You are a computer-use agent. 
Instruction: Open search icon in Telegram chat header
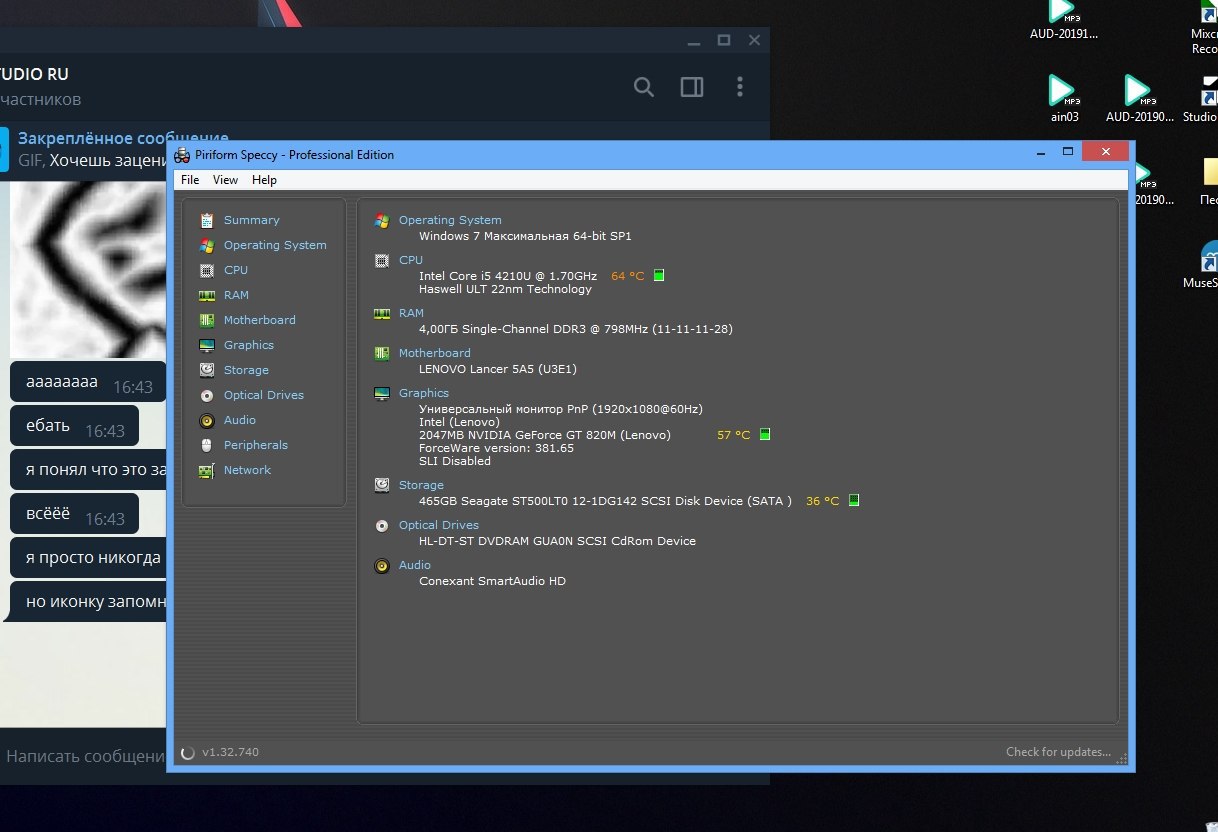[x=644, y=87]
